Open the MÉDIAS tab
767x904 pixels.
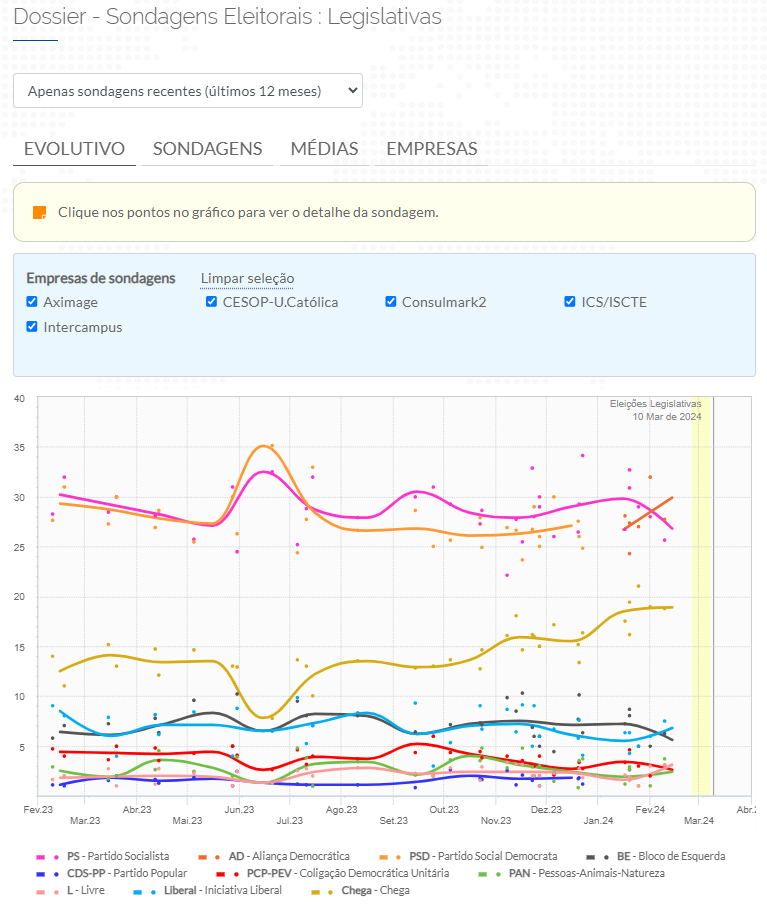point(324,149)
